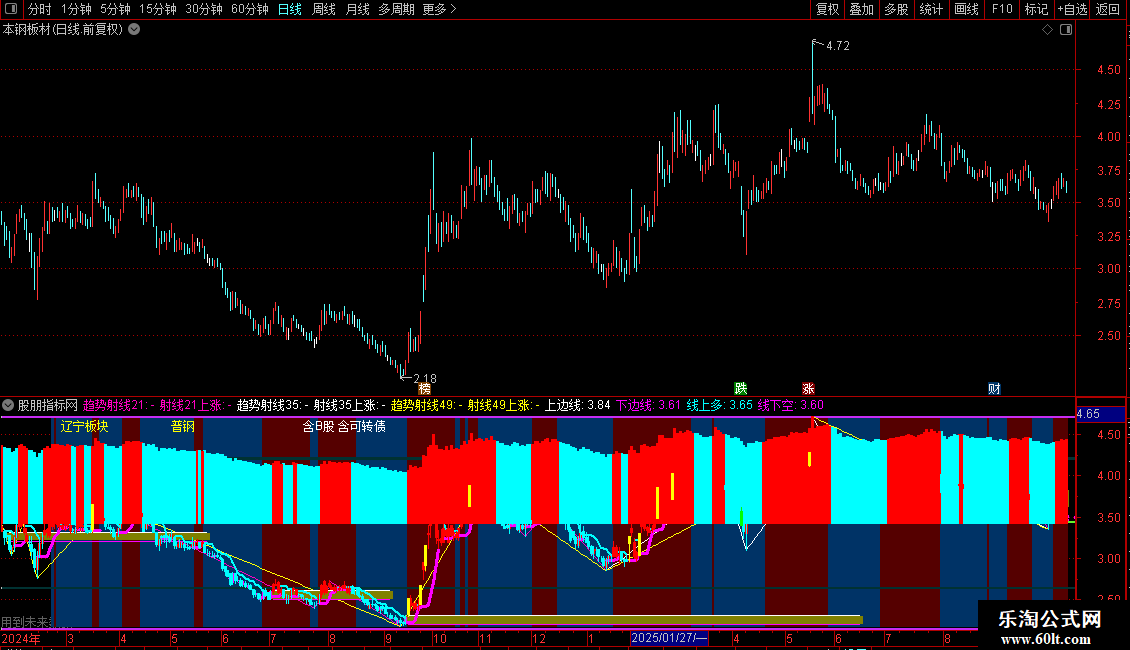Viewport: 1130px width, 650px height.
Task: Click the 辽宁板块 sector label
Action: (x=84, y=427)
